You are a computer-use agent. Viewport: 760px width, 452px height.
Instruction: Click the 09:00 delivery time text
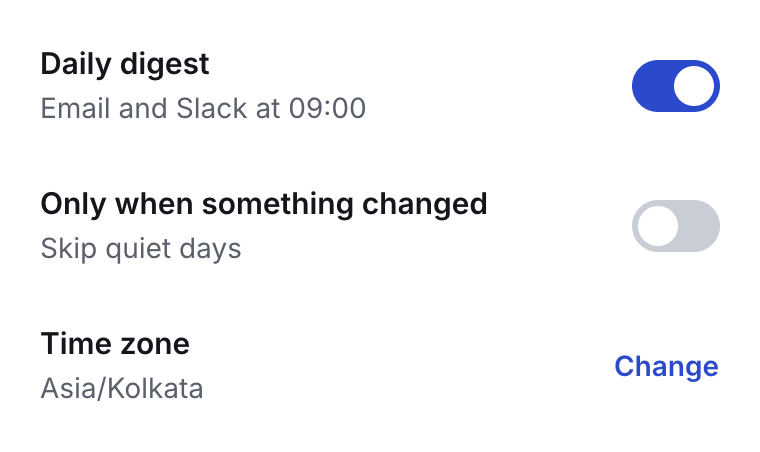[327, 108]
